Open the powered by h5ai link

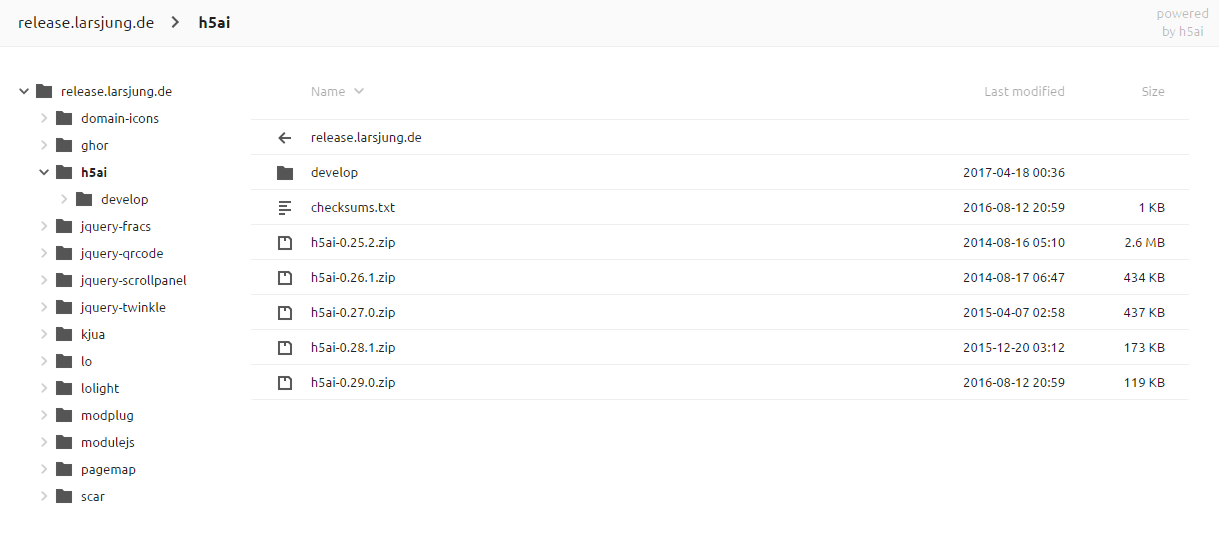[x=1182, y=23]
